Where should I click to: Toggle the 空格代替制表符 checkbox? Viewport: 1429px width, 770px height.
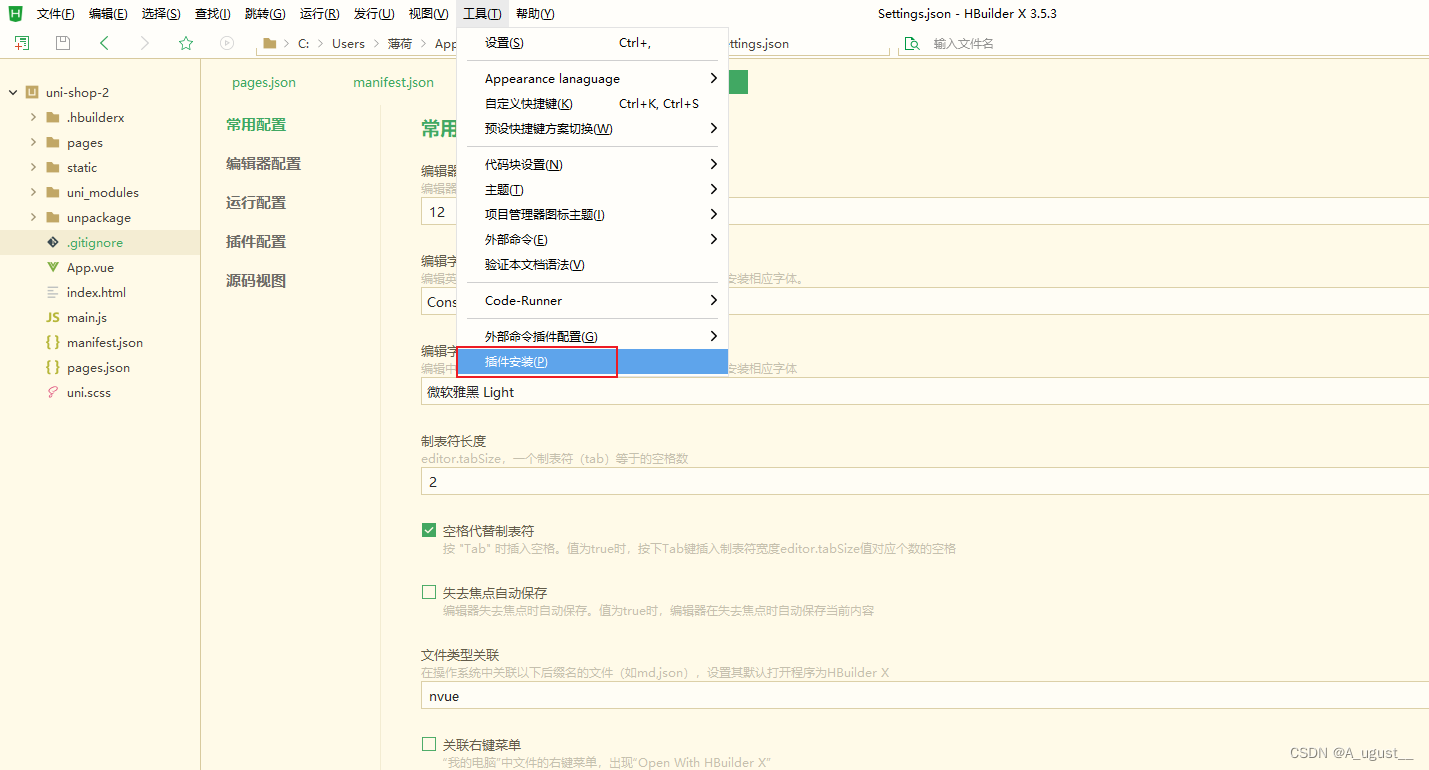tap(429, 530)
